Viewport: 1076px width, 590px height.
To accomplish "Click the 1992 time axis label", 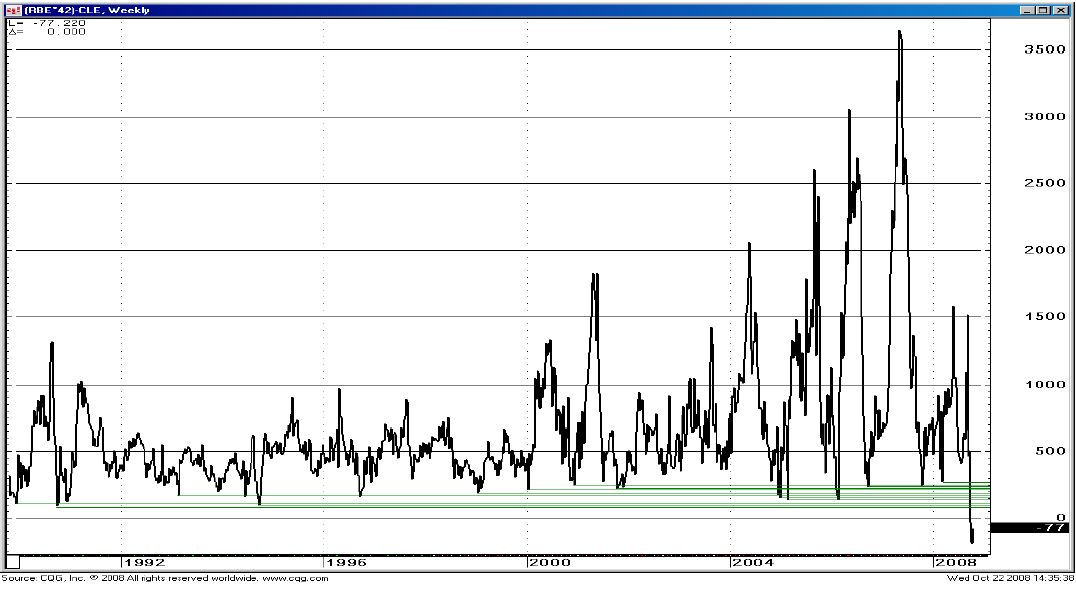I will pyautogui.click(x=145, y=563).
